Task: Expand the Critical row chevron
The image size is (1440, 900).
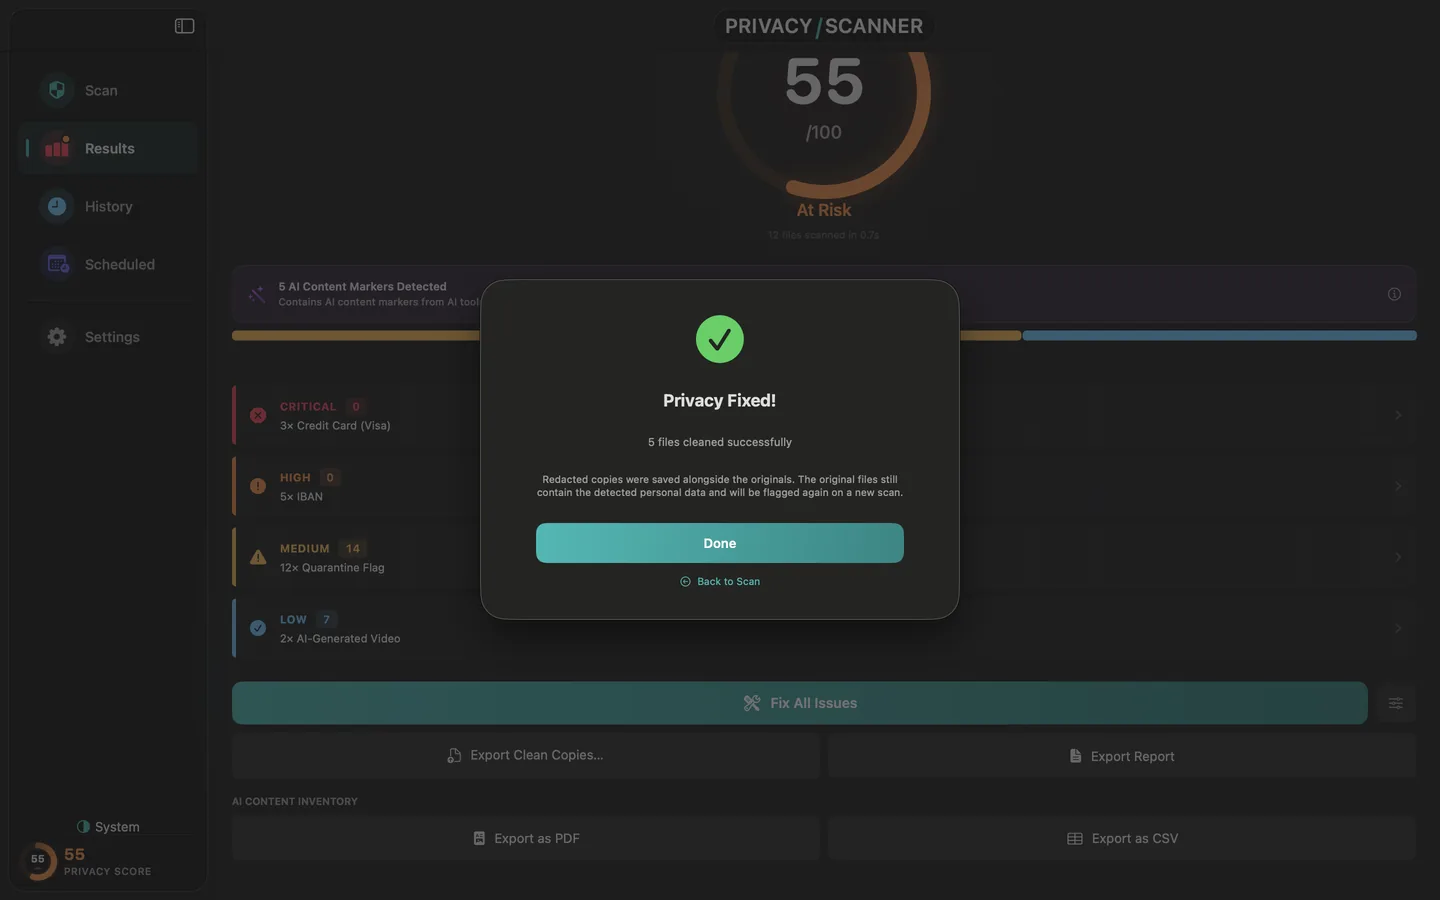Action: pos(1398,415)
